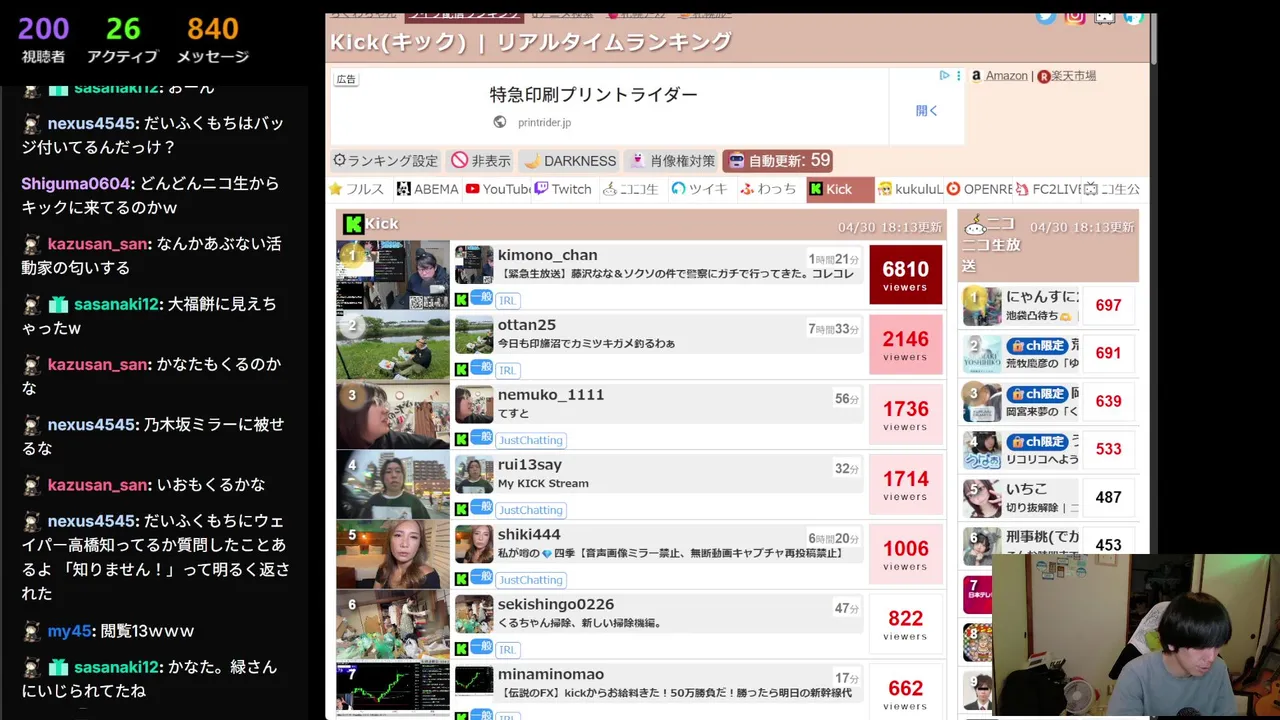This screenshot has height=720, width=1280.
Task: Open nemuko_1111 stream thumbnail
Action: [x=393, y=415]
